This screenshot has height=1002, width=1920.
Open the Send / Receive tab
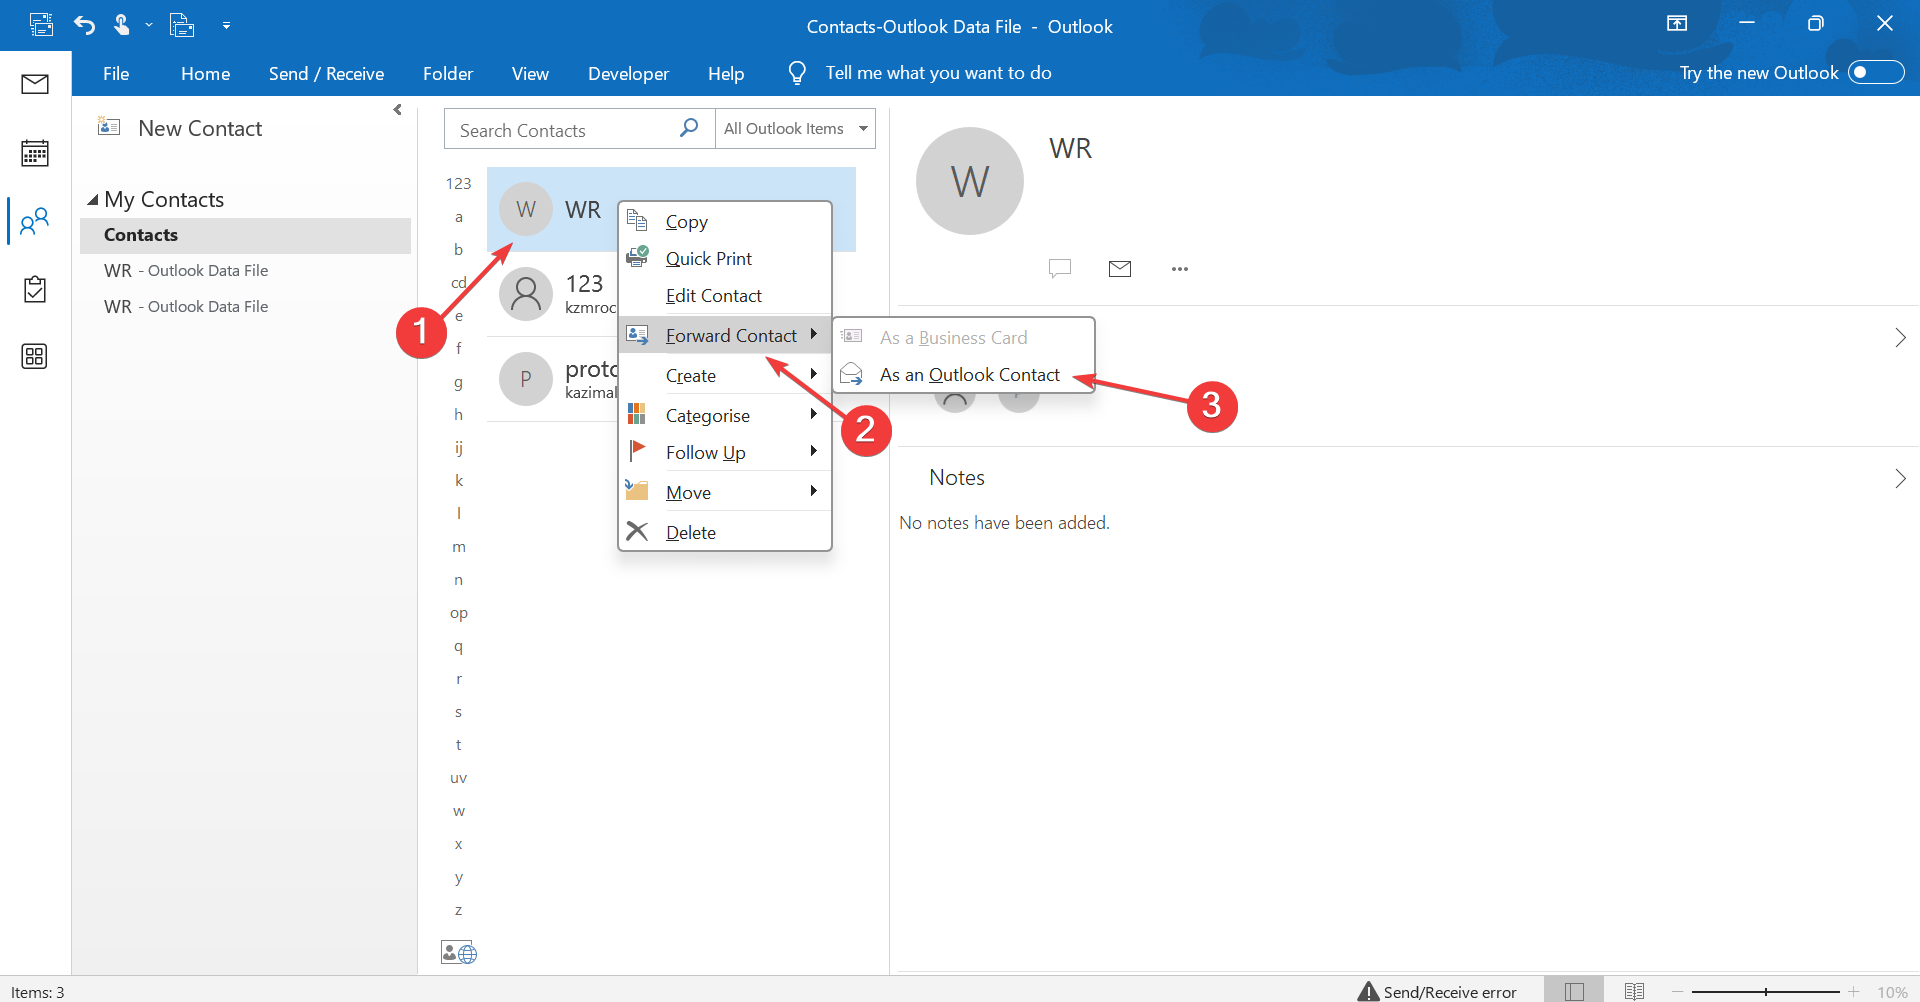[326, 73]
